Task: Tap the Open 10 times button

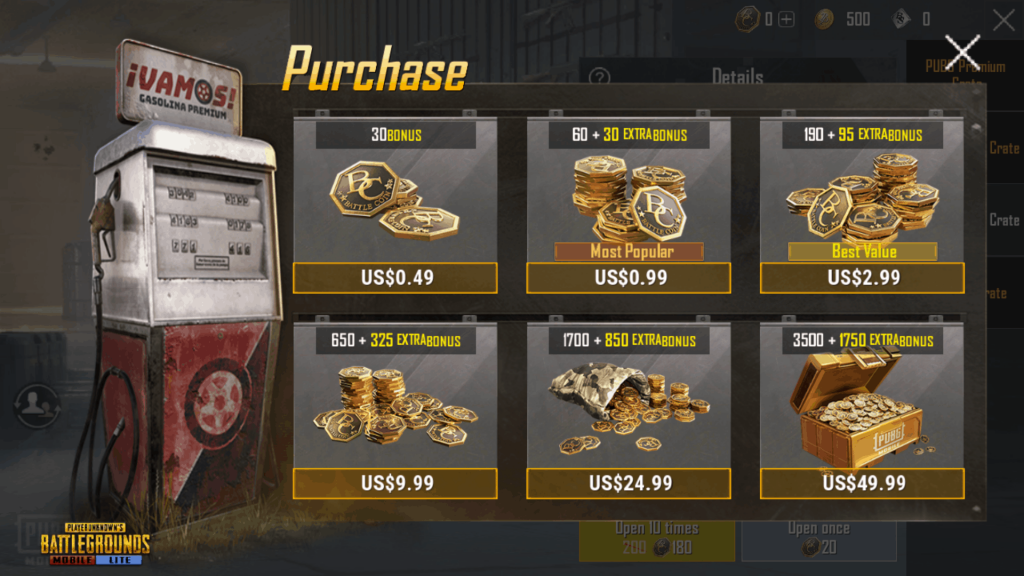Action: (656, 539)
